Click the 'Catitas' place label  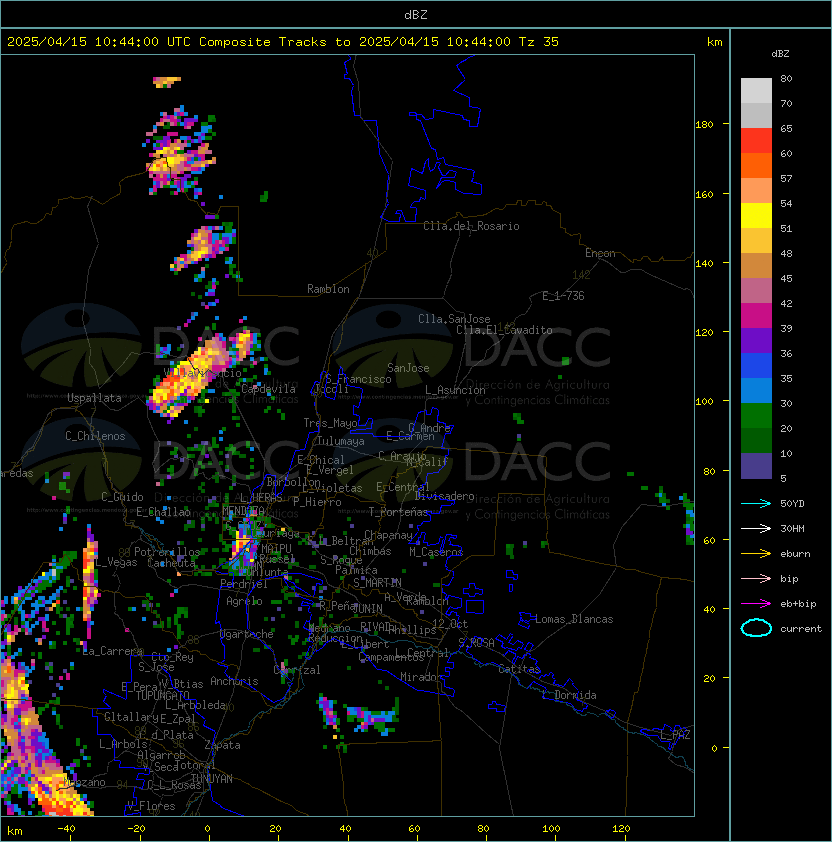[519, 669]
